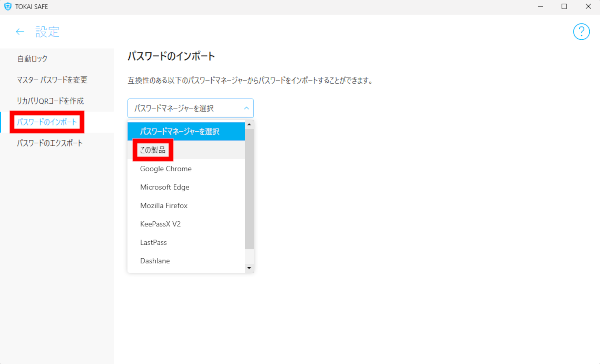Open the help question mark icon
The image size is (600, 364).
[581, 32]
